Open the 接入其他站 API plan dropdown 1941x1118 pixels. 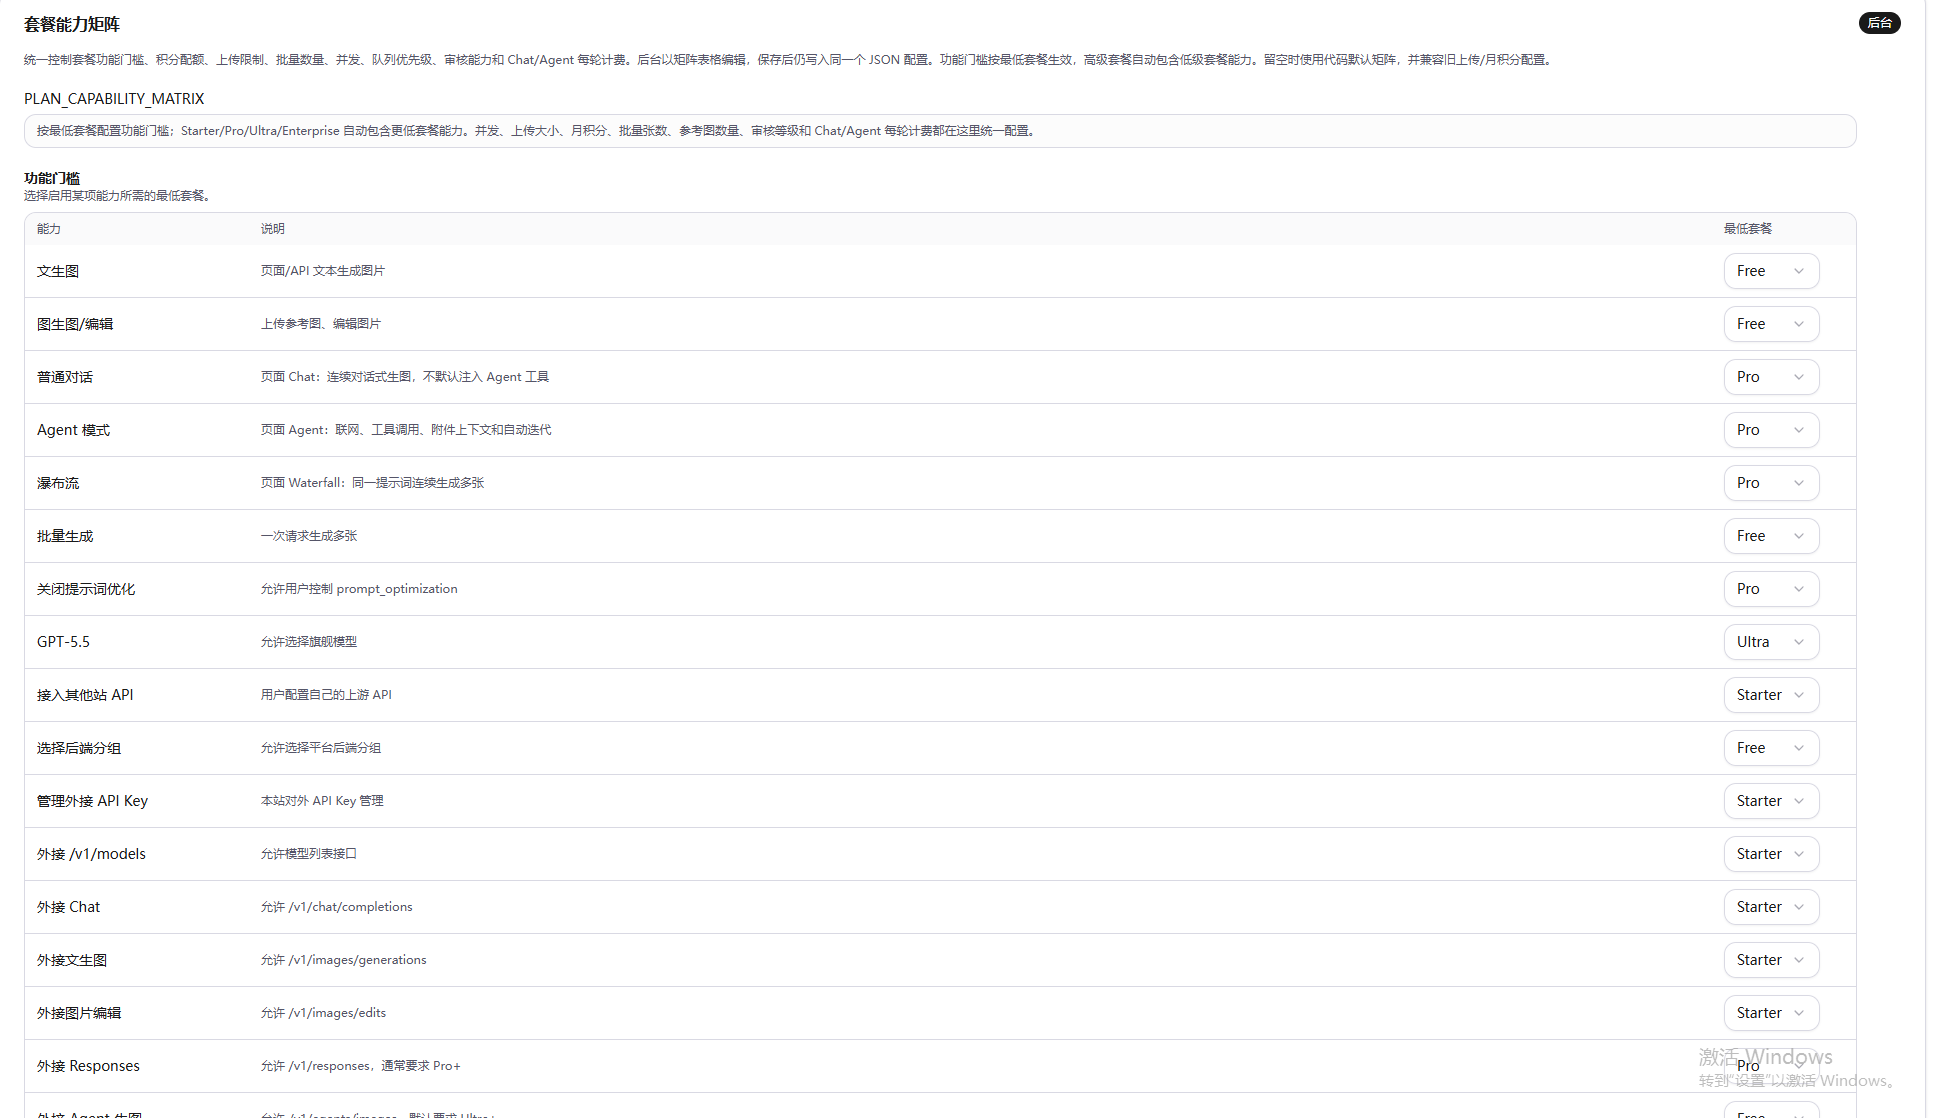(1771, 695)
